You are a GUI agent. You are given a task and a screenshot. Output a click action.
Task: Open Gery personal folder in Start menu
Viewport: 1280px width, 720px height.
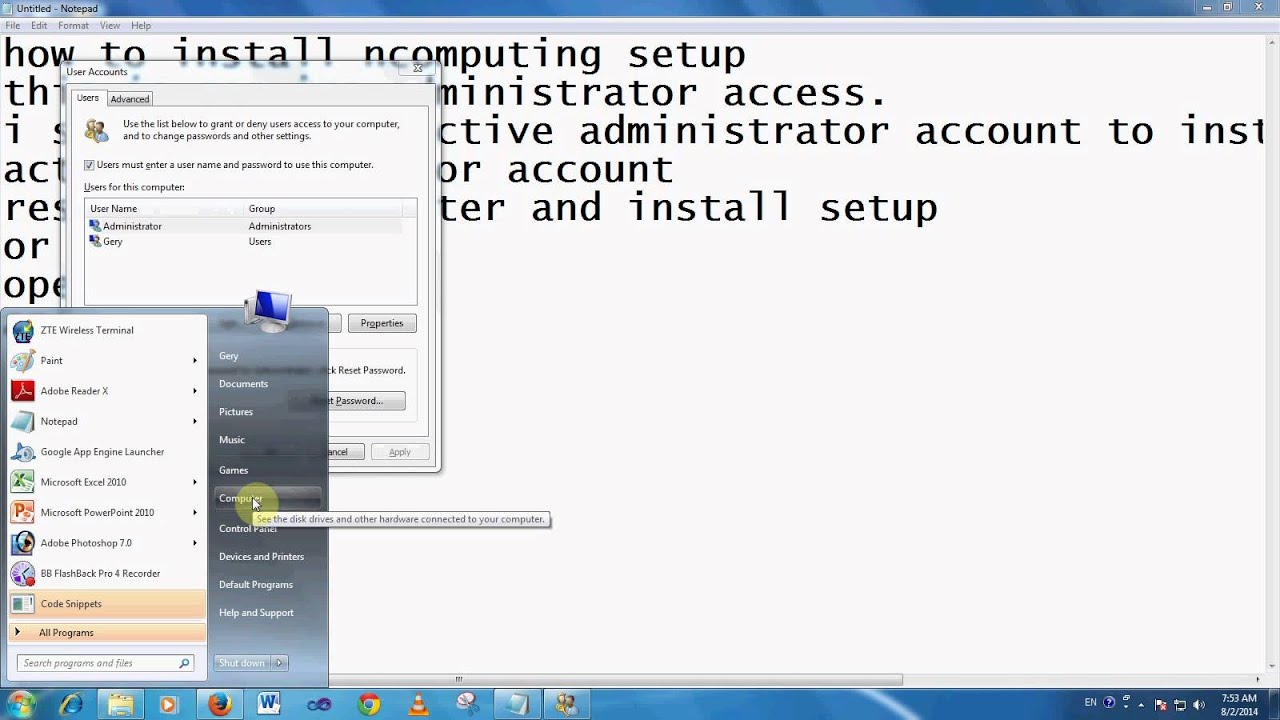tap(229, 356)
